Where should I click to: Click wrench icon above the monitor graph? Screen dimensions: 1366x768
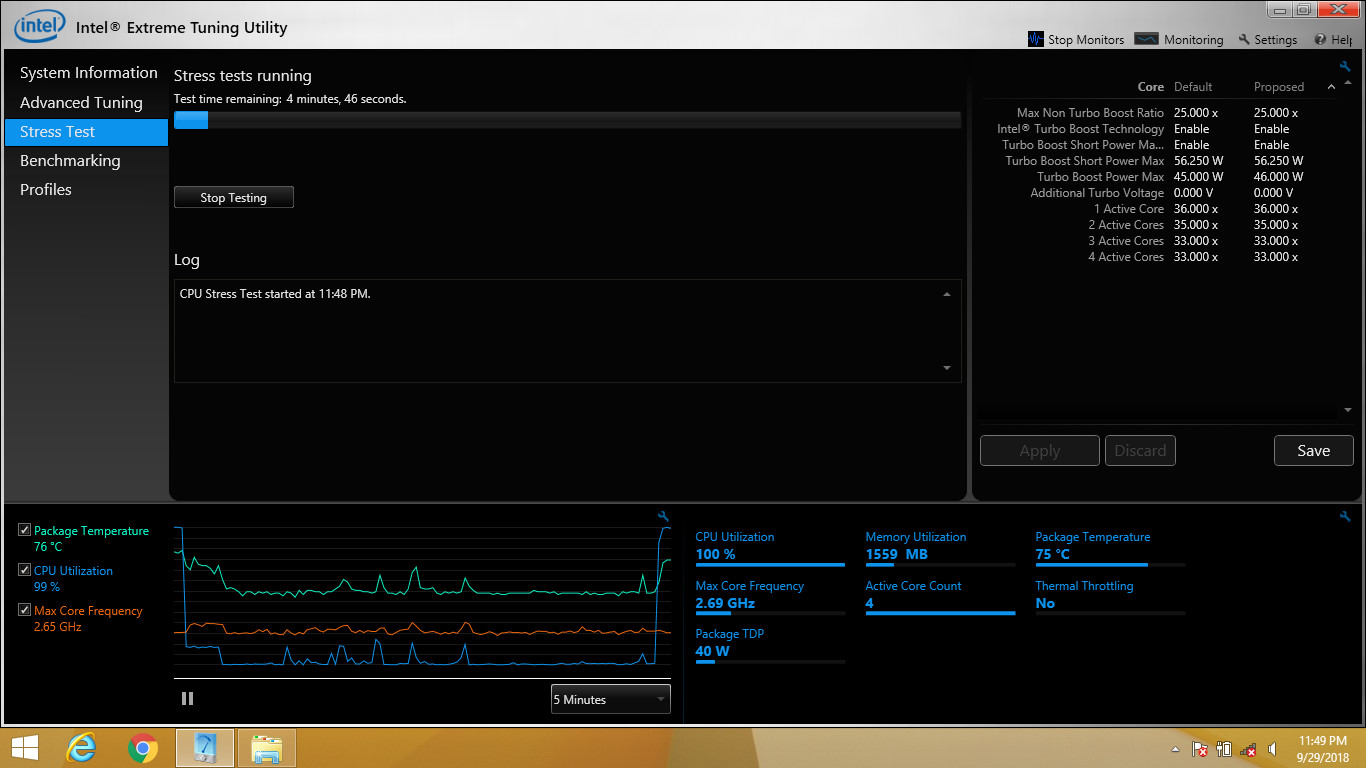pos(663,516)
